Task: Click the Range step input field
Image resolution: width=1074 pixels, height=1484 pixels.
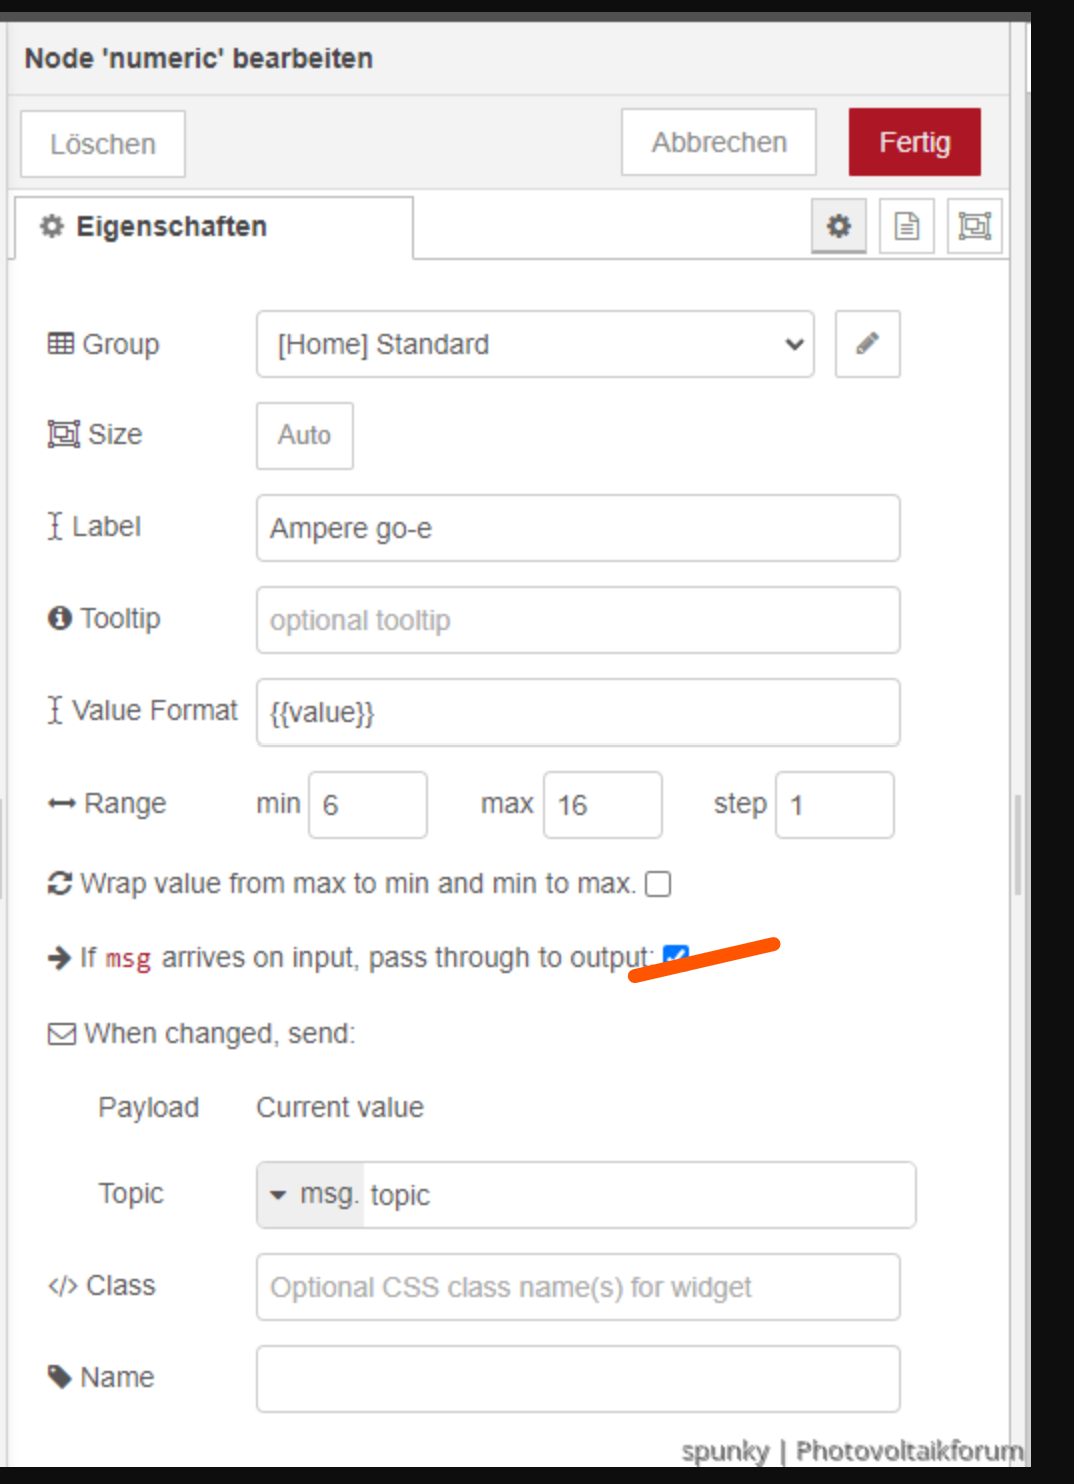Action: tap(834, 805)
